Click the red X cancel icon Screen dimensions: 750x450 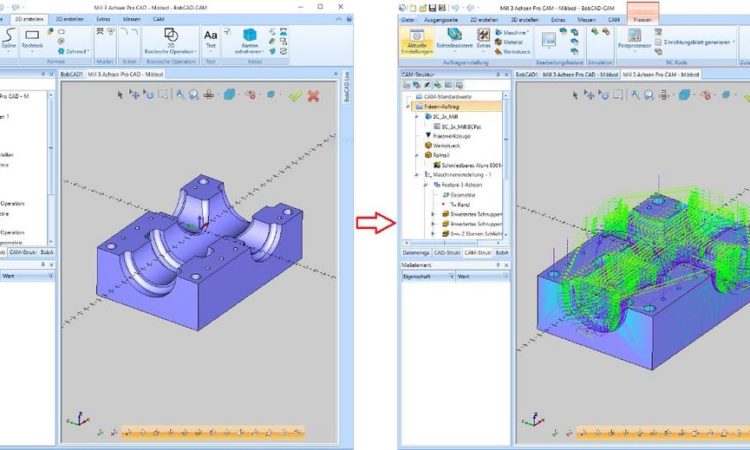coord(313,95)
